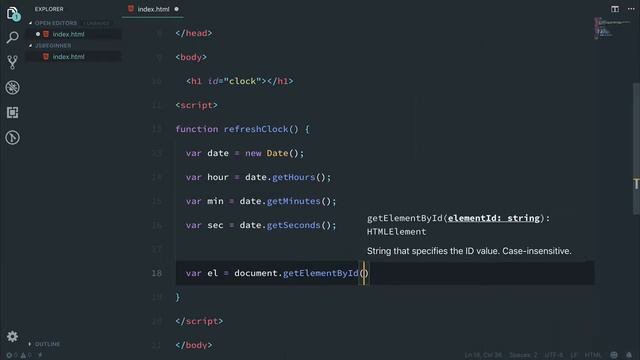
Task: Open the sixth activity bar icon below Extensions
Action: pos(13,138)
